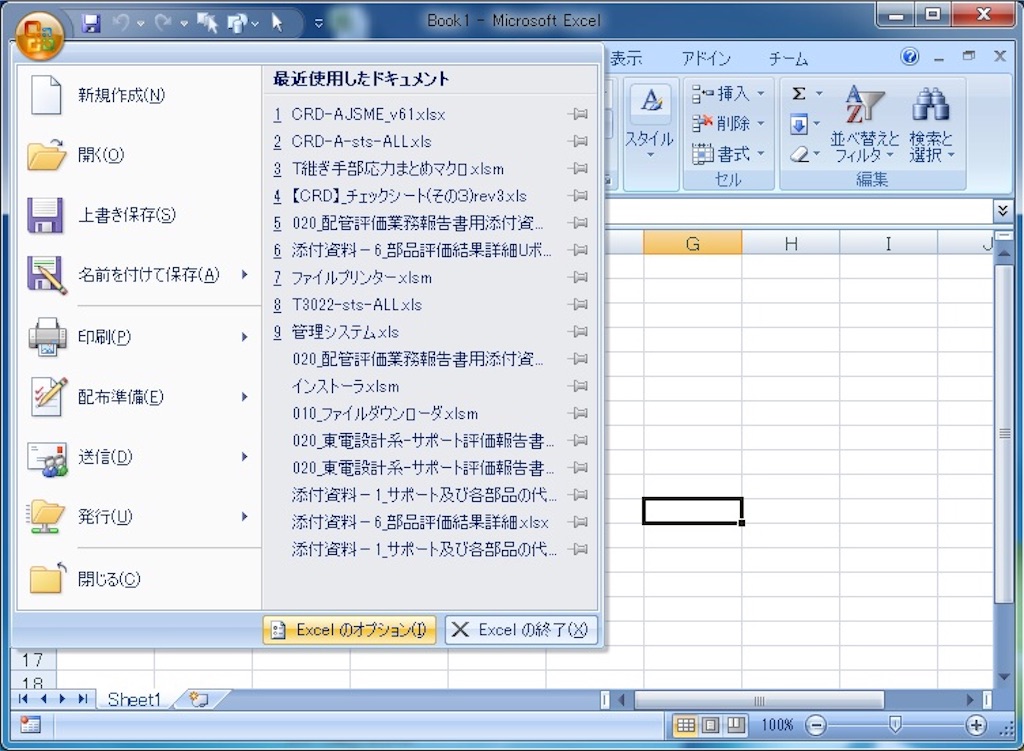Click the Undo icon in Quick Access Toolbar
The height and width of the screenshot is (751, 1024).
(x=121, y=24)
